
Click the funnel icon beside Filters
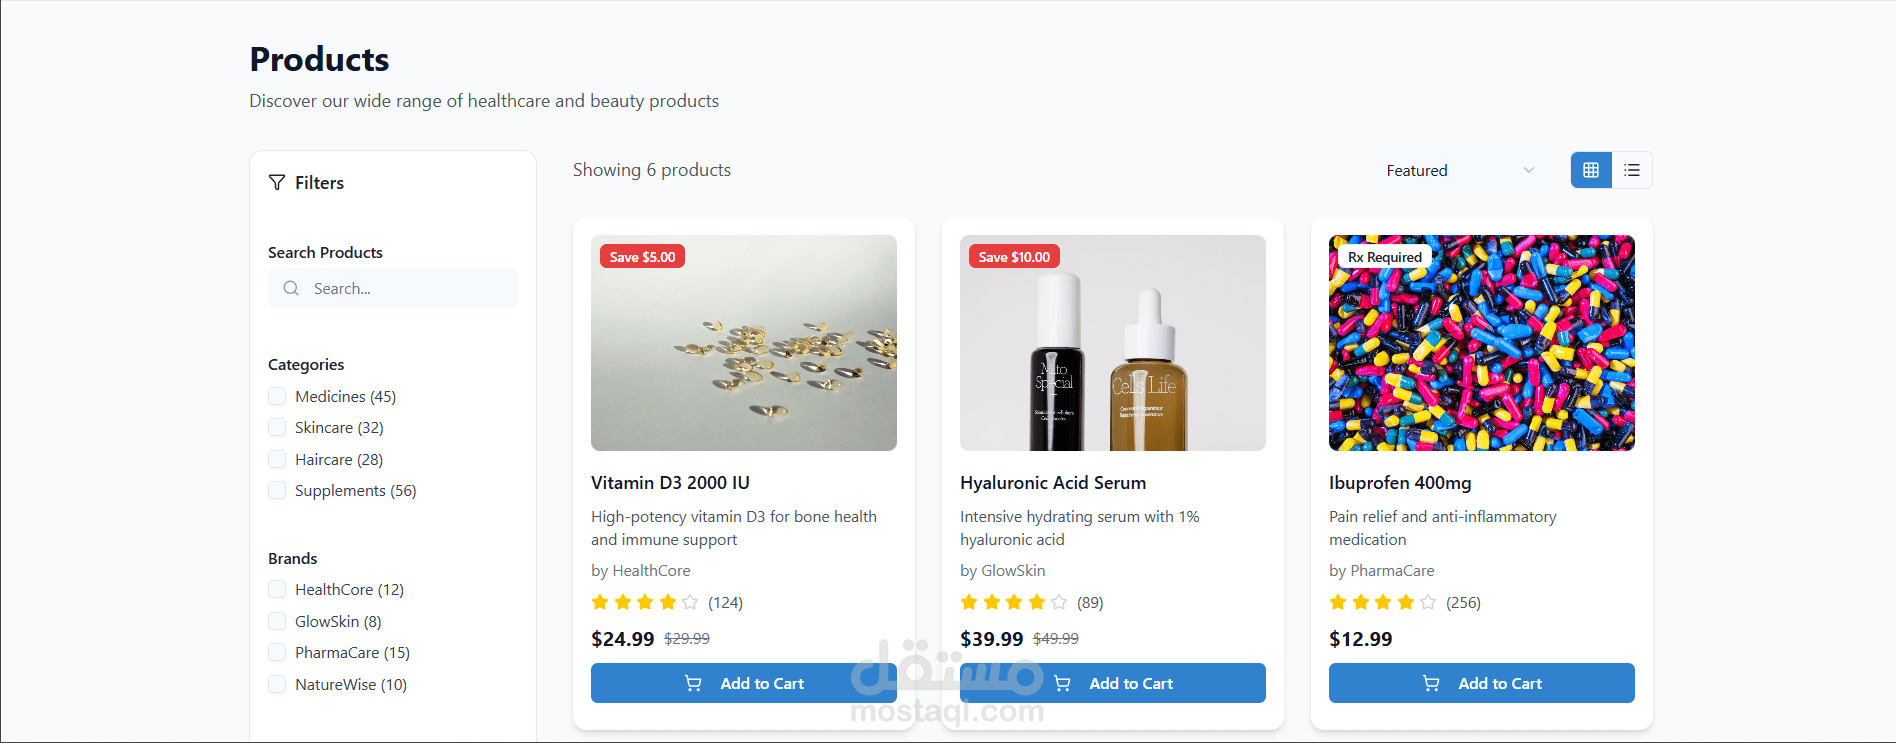pyautogui.click(x=277, y=183)
